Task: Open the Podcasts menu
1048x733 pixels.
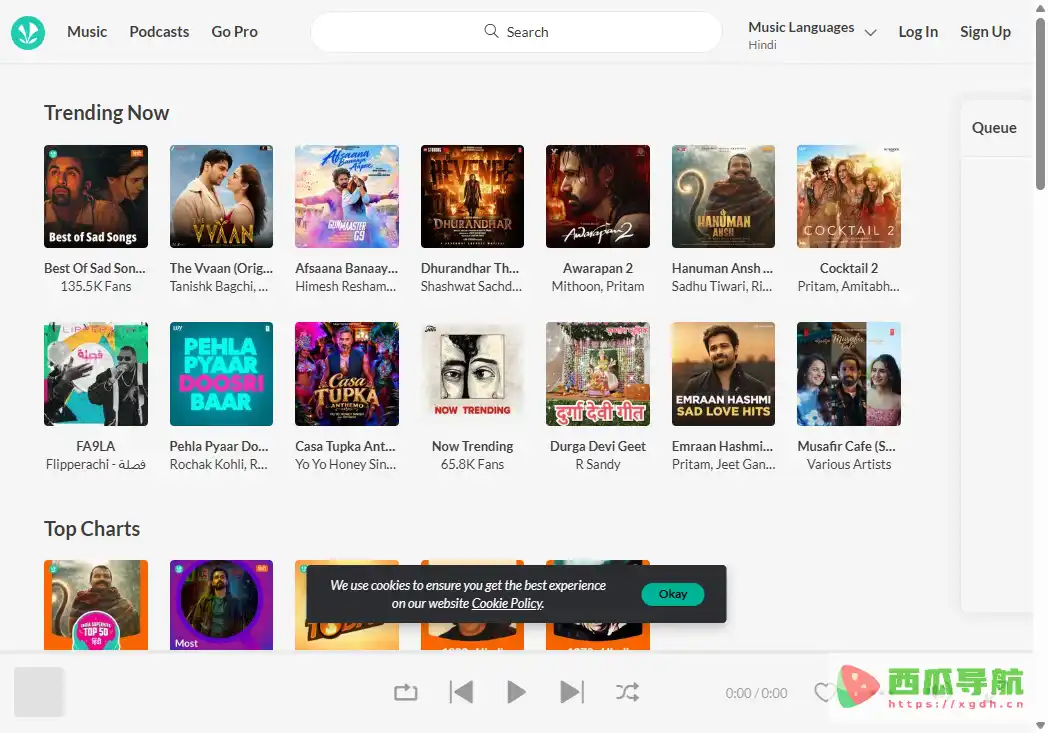Action: tap(159, 31)
